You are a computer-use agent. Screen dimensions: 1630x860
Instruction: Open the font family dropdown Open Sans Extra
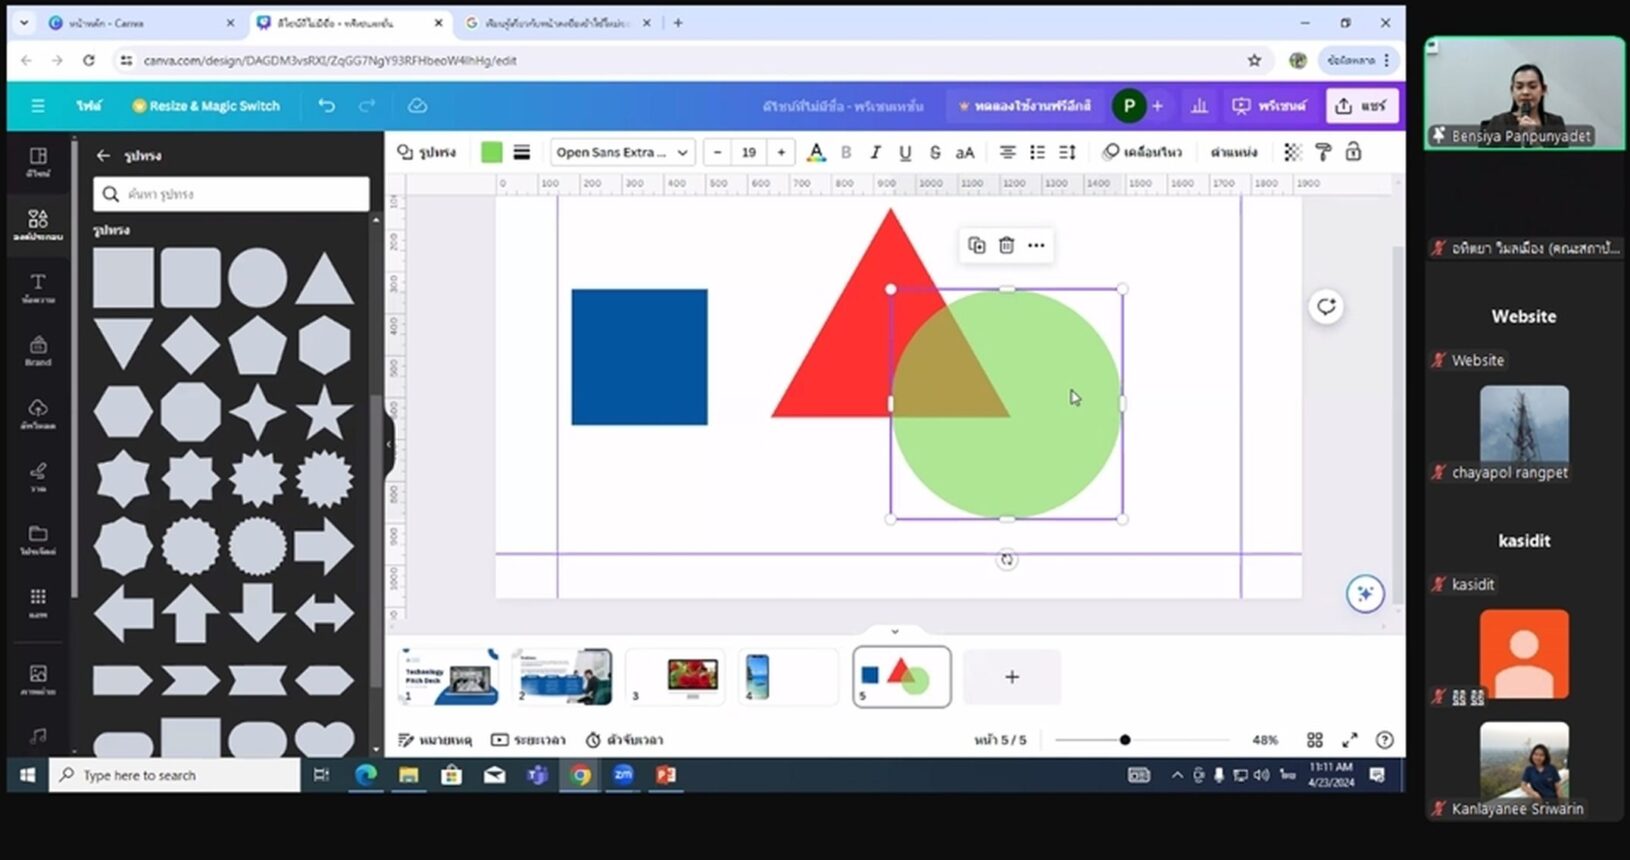pyautogui.click(x=622, y=152)
